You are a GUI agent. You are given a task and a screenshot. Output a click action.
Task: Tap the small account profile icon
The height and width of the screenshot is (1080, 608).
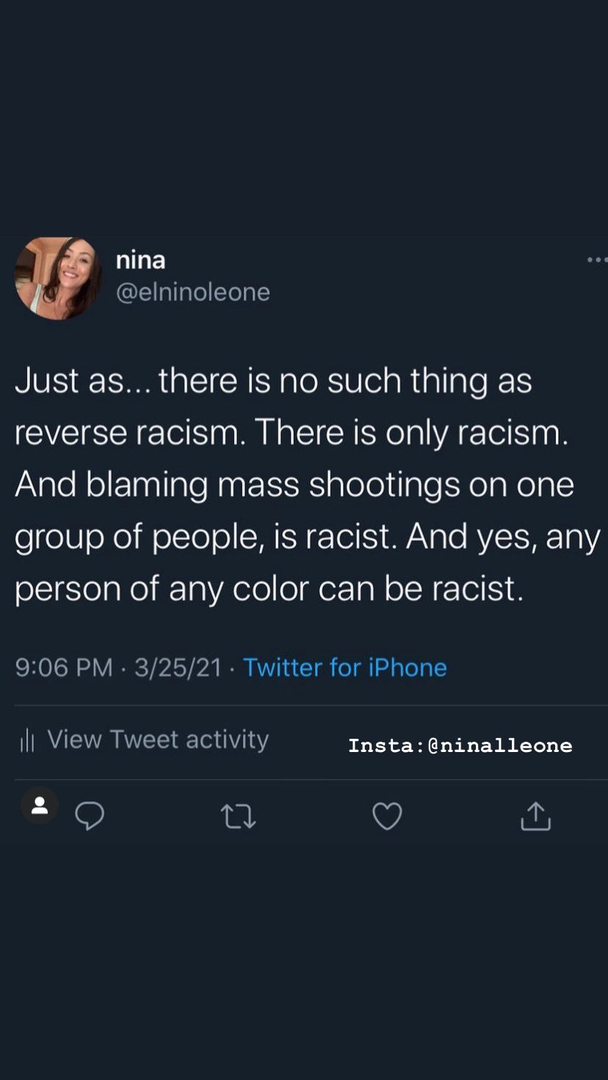pos(40,806)
